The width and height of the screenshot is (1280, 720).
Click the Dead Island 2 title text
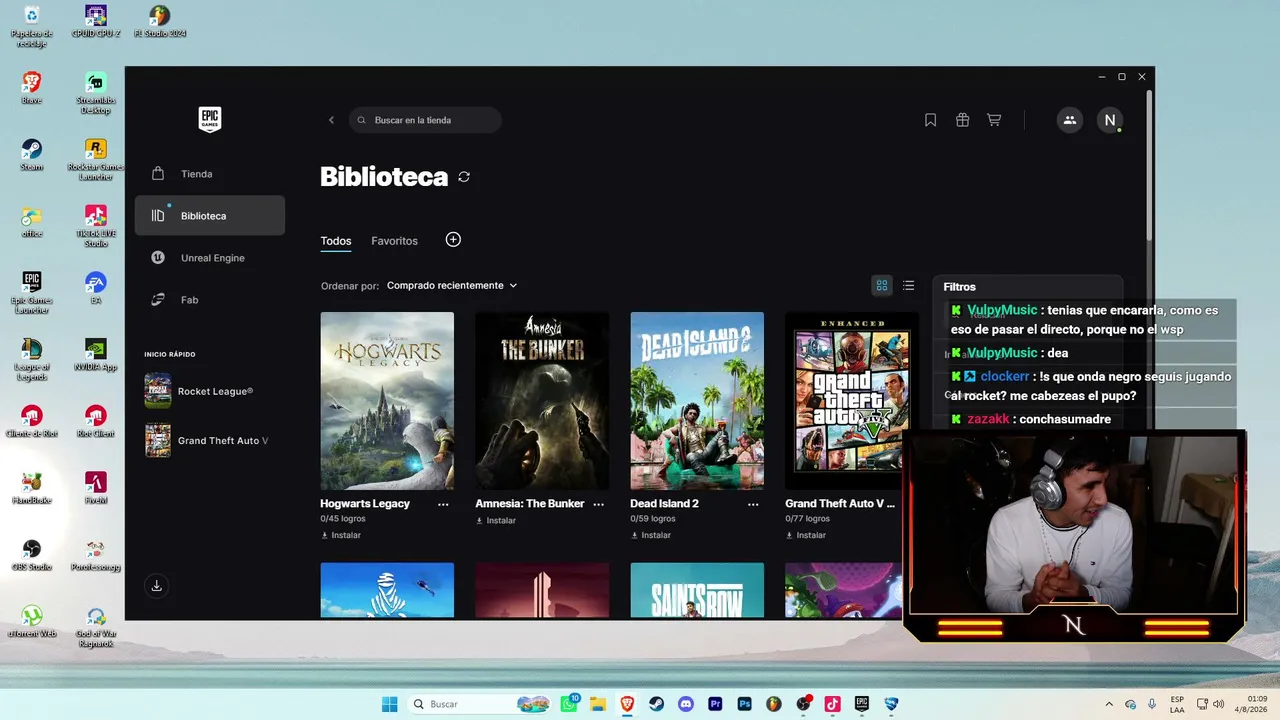(664, 504)
